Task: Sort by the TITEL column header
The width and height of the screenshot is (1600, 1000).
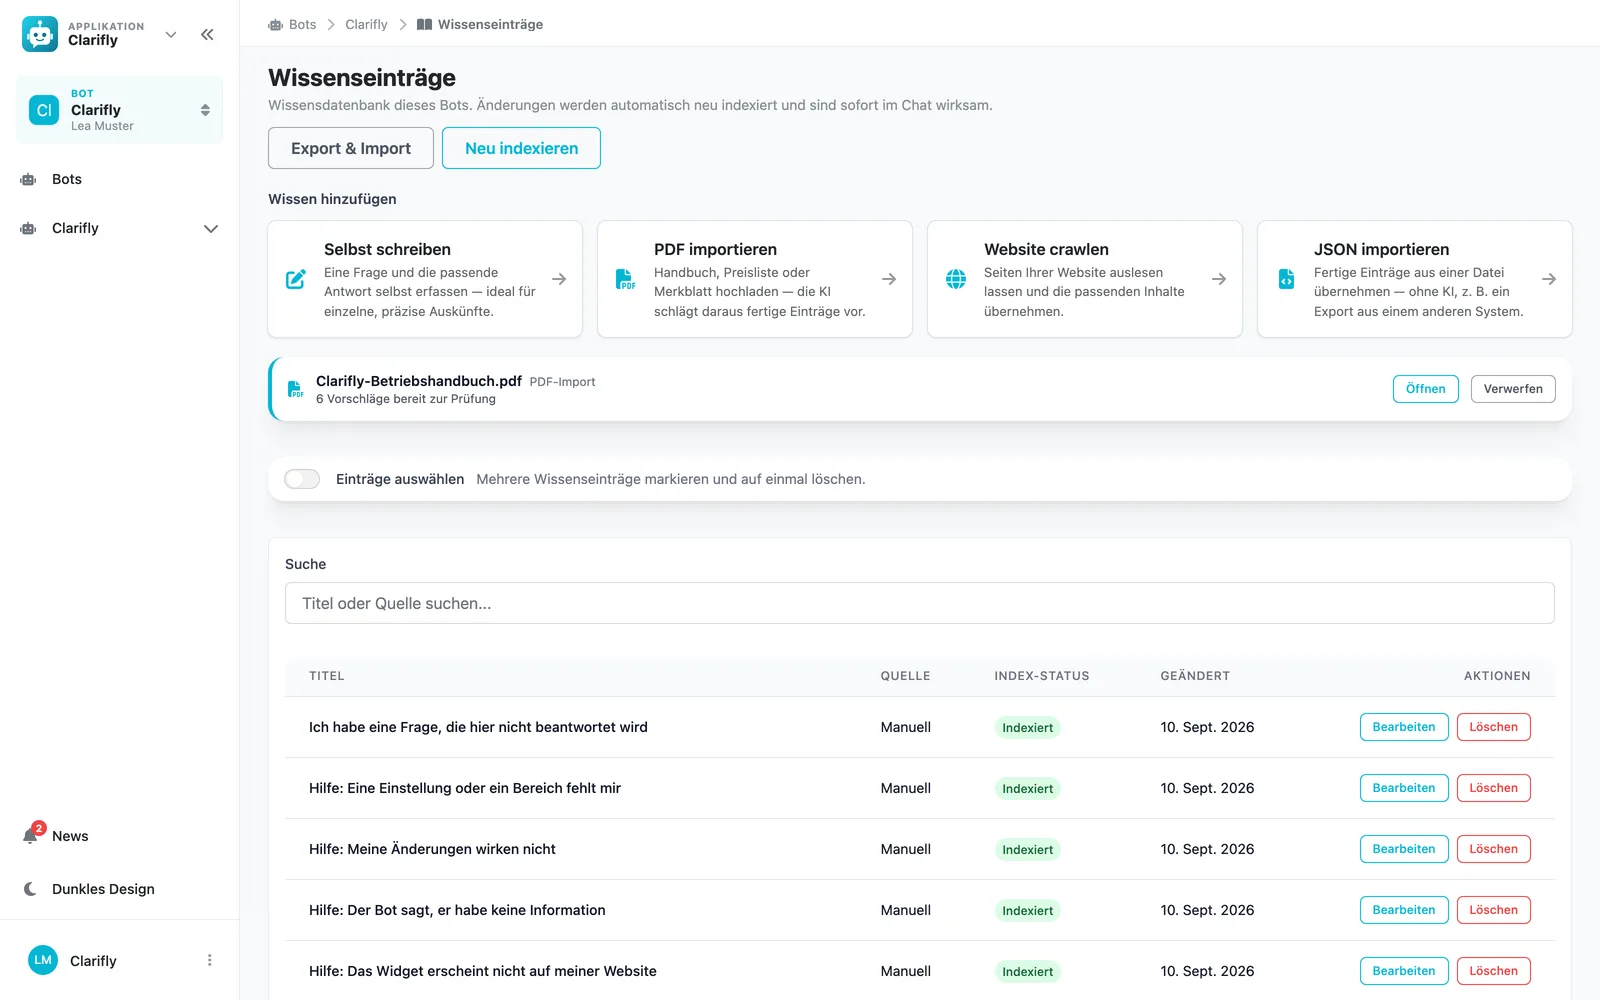Action: (x=327, y=676)
